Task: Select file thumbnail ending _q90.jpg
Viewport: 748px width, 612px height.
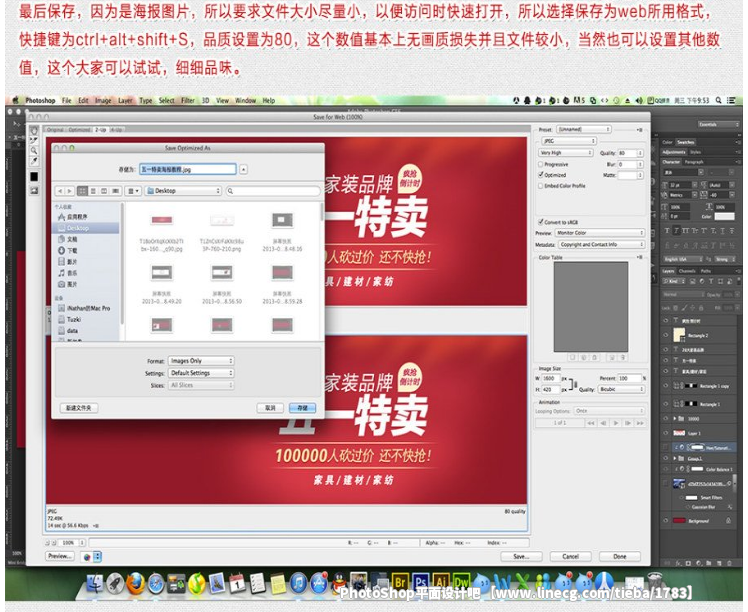Action: point(162,220)
